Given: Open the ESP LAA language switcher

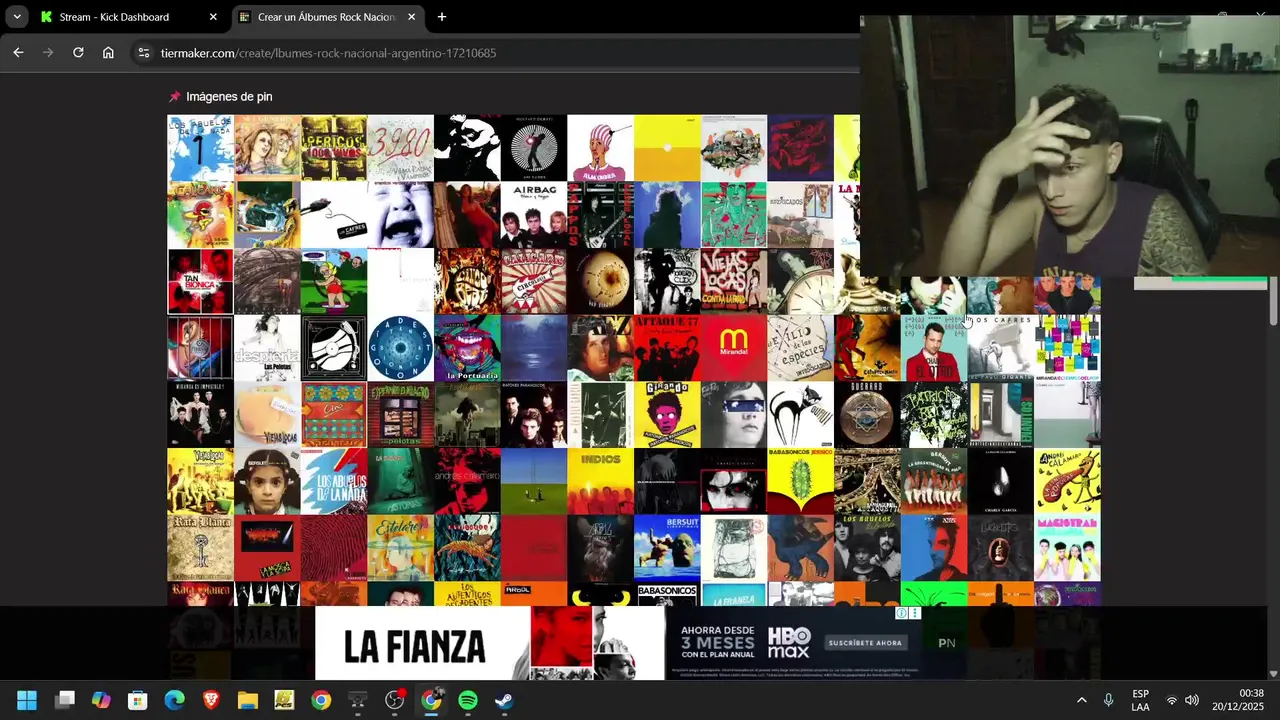Looking at the screenshot, I should [1140, 700].
